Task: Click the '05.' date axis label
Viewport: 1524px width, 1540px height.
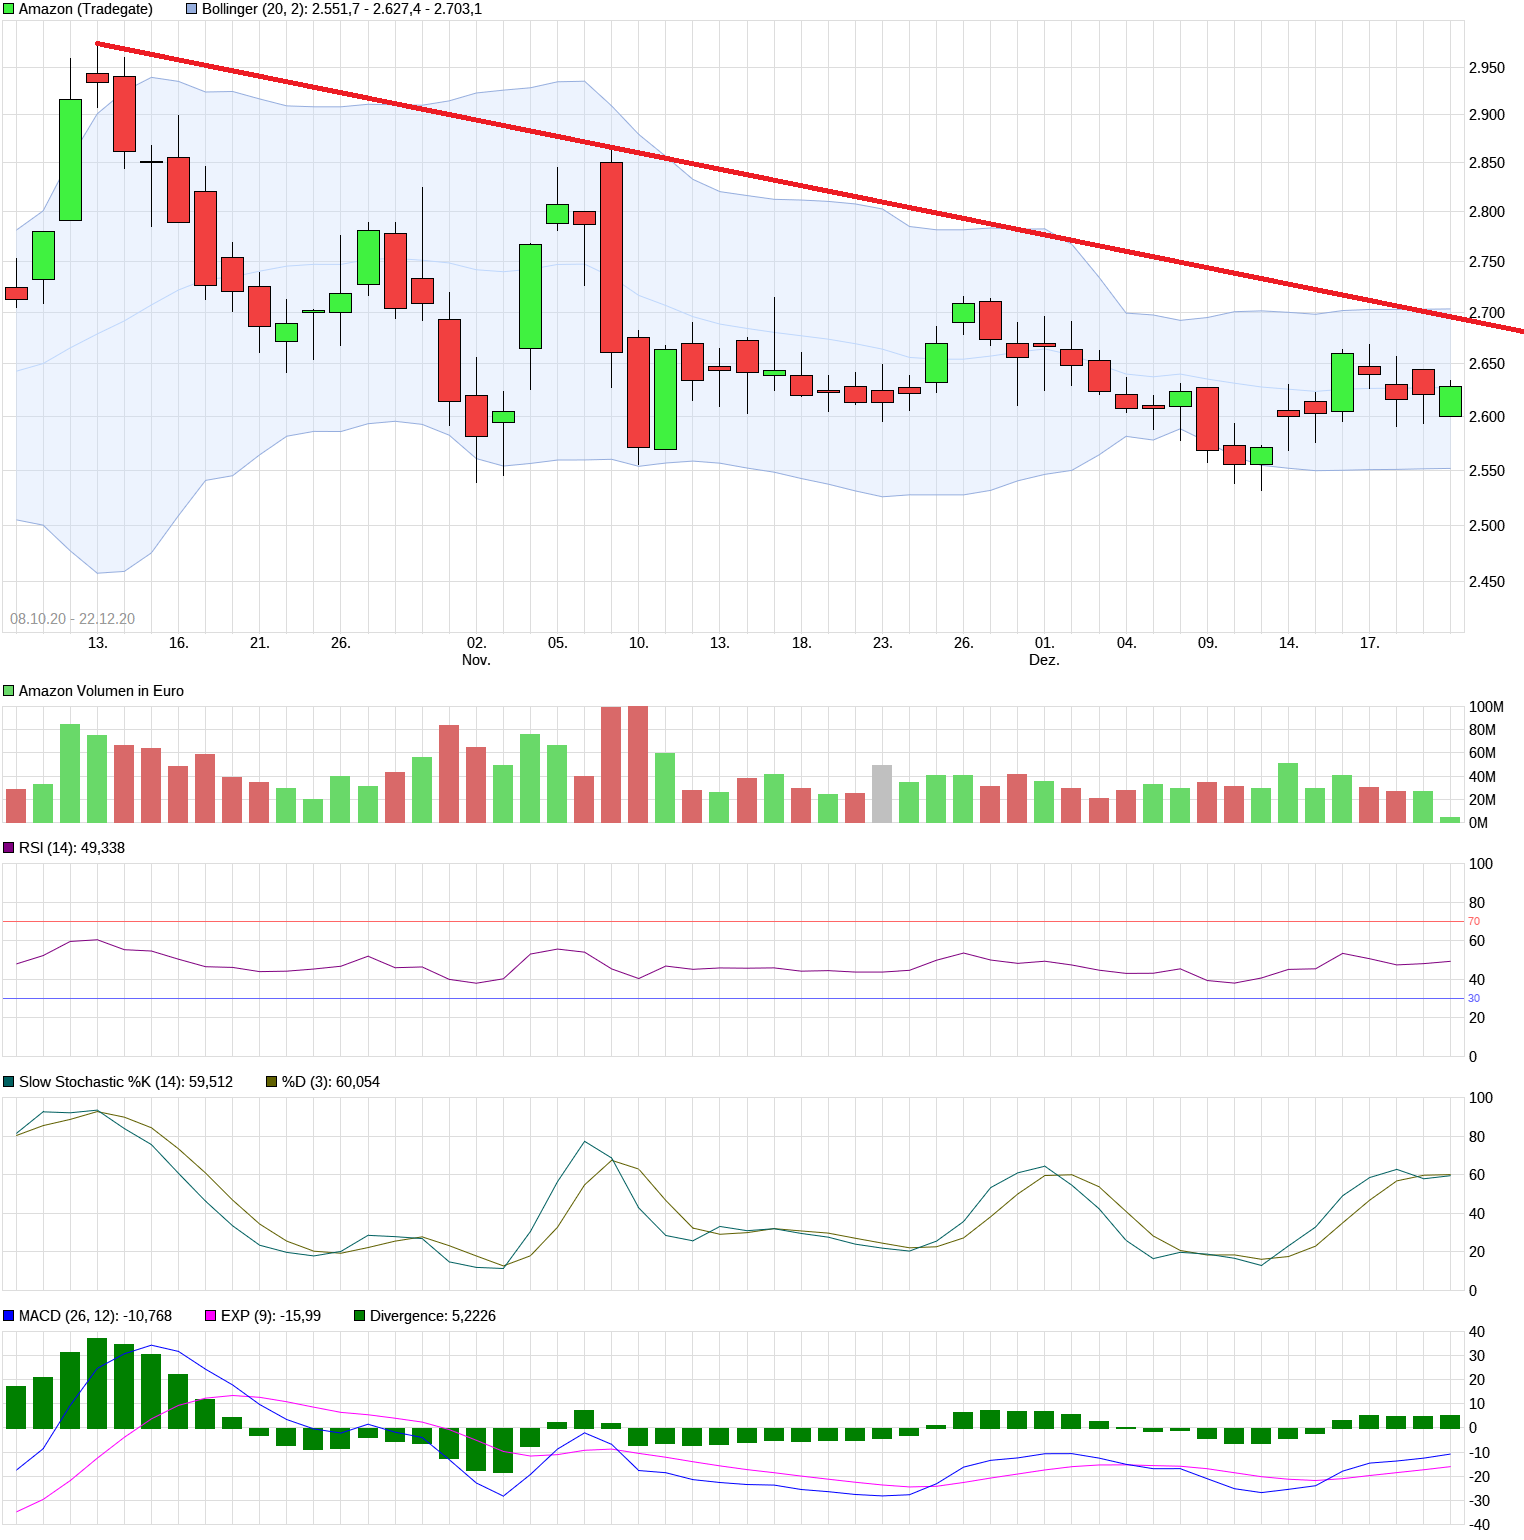Action: [557, 643]
